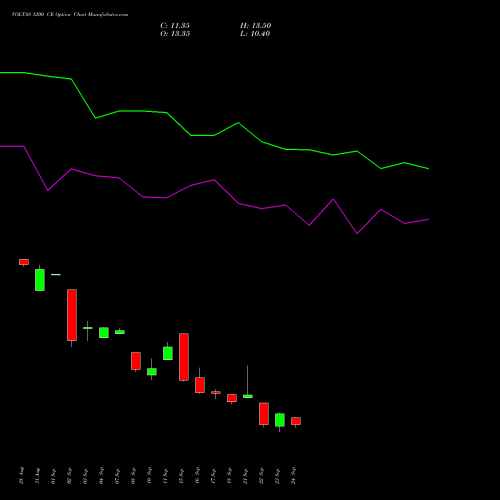
Task: Click the 11 Sep date label
Action: pyautogui.click(x=166, y=476)
